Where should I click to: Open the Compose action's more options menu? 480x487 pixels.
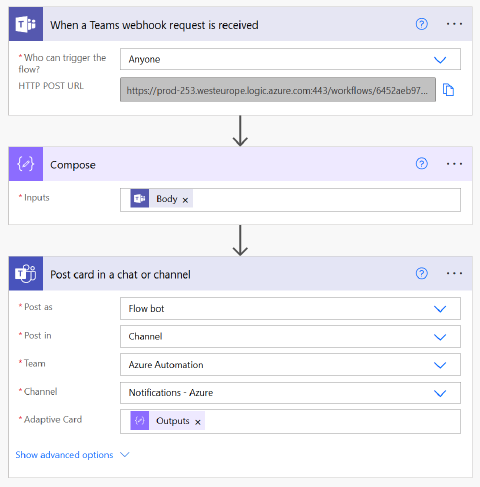coord(454,164)
